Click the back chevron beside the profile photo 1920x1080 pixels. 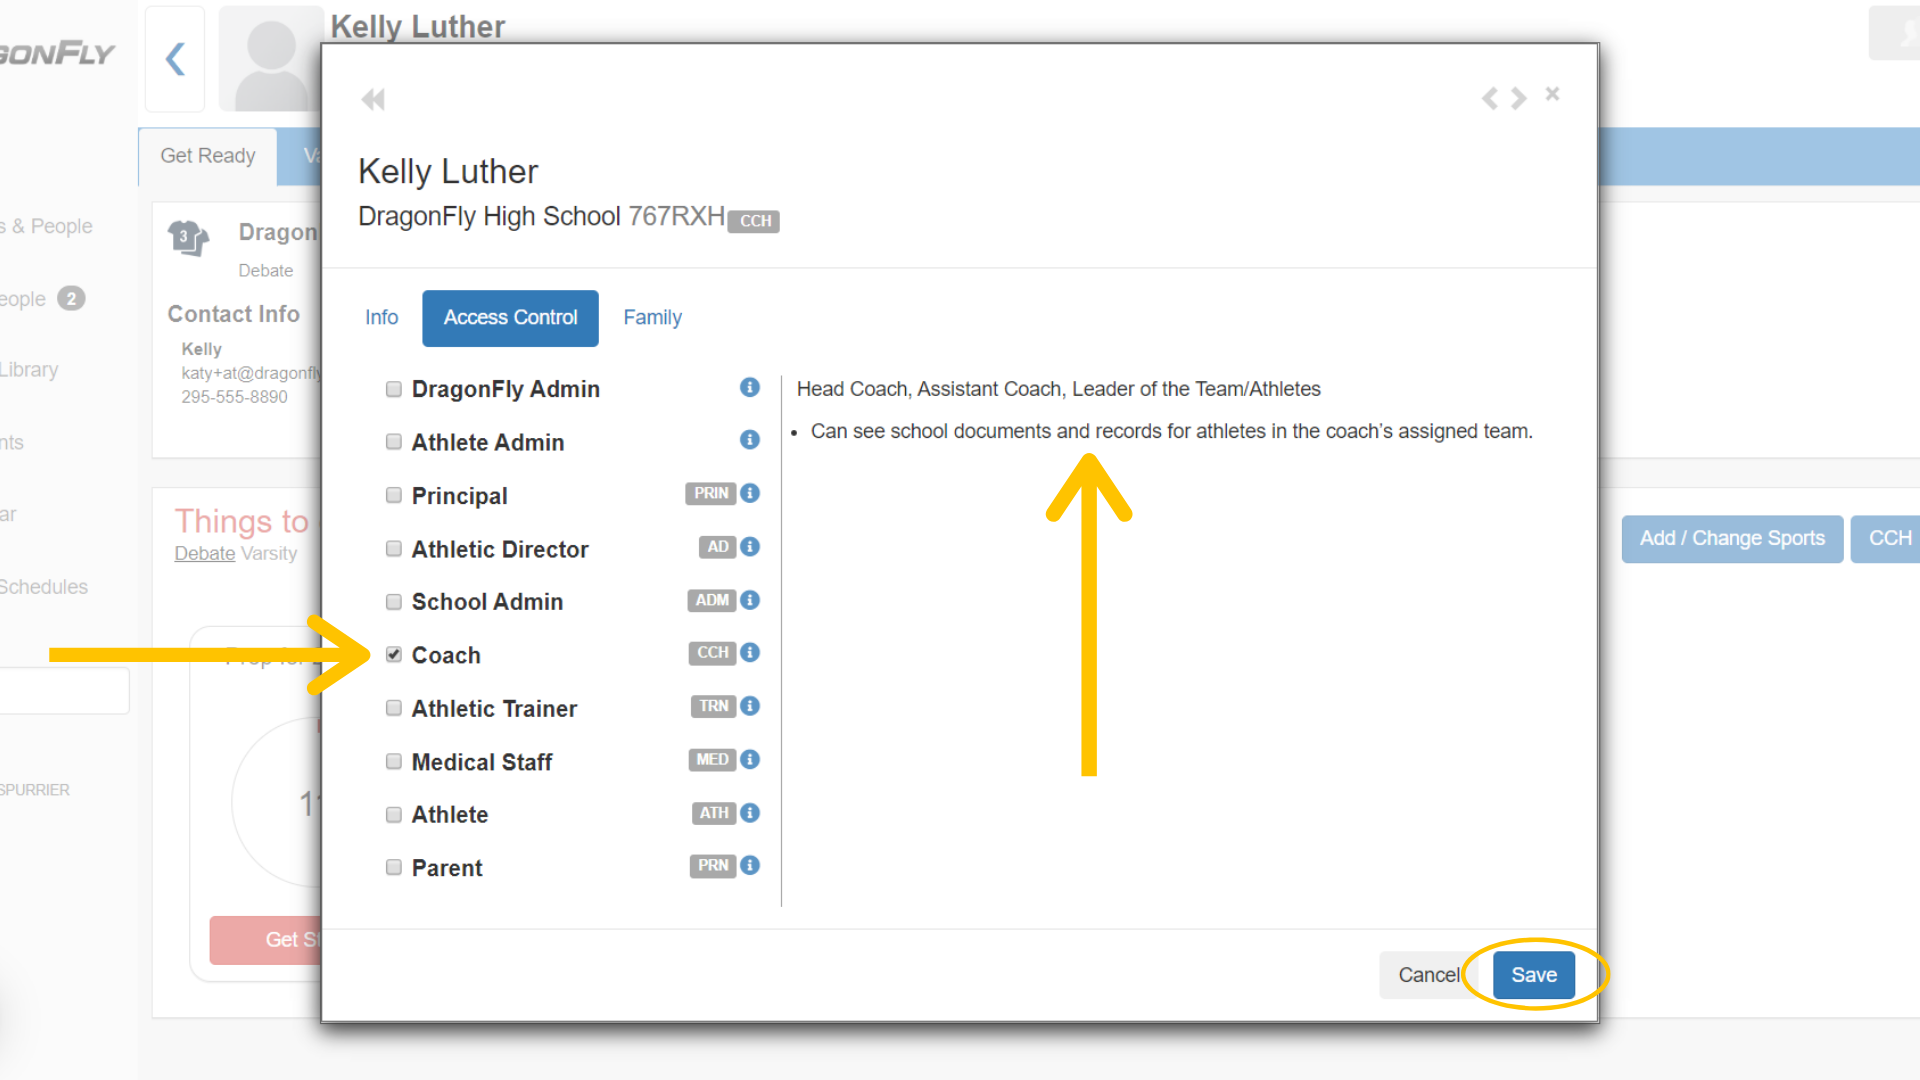[176, 59]
